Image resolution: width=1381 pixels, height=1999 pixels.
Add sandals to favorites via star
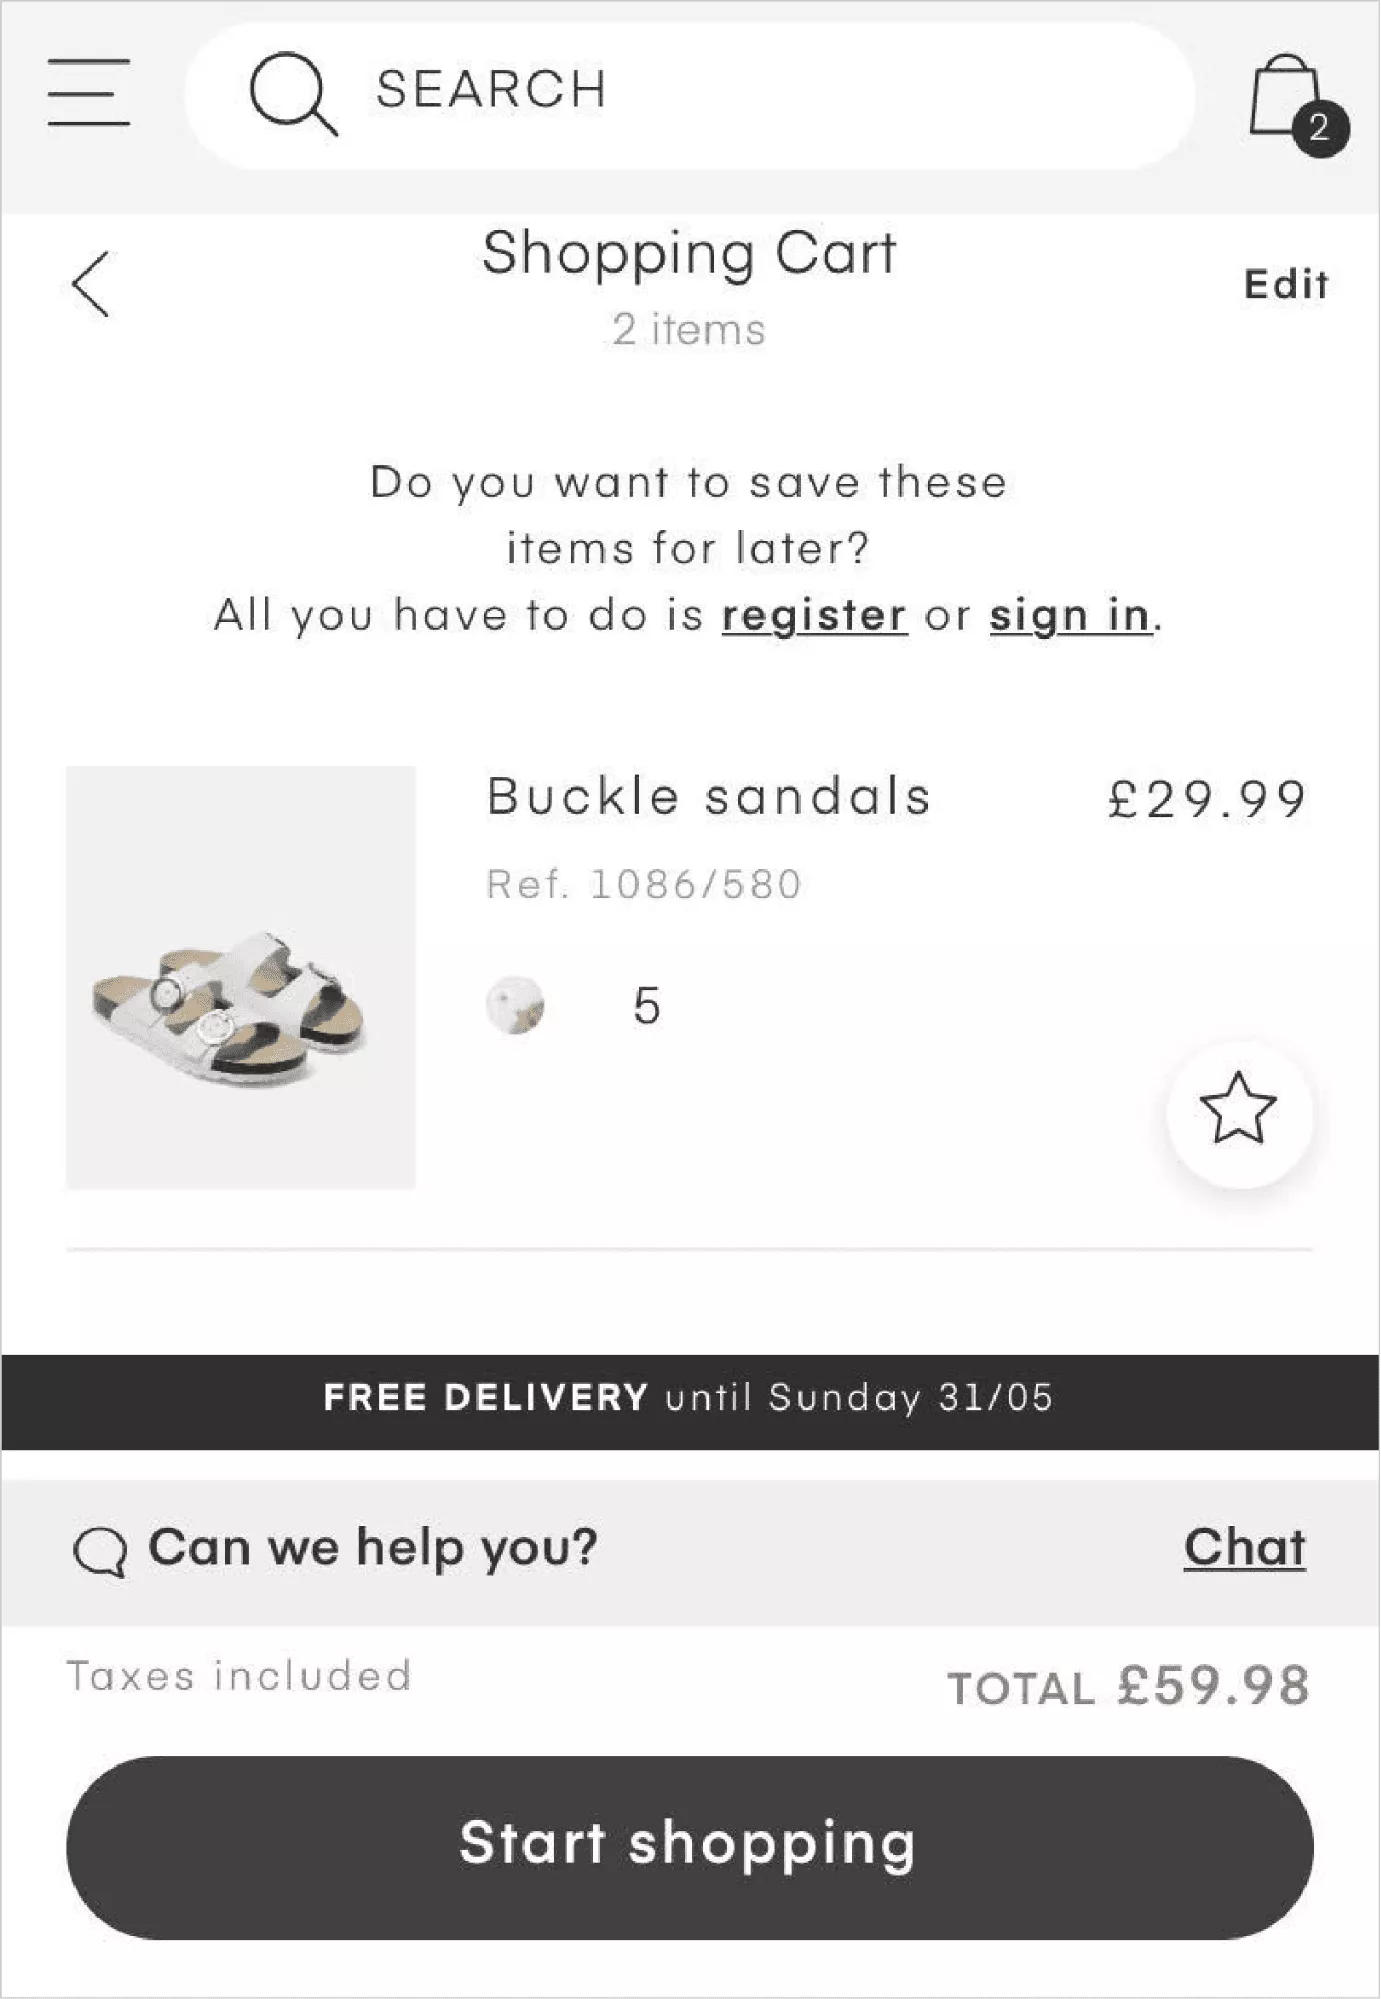pyautogui.click(x=1238, y=1109)
